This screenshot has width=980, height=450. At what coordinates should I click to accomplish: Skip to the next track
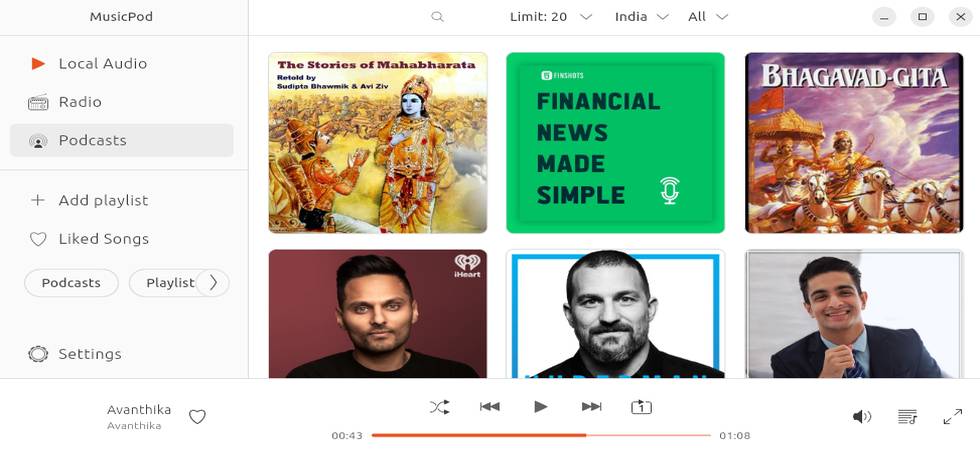(x=591, y=407)
